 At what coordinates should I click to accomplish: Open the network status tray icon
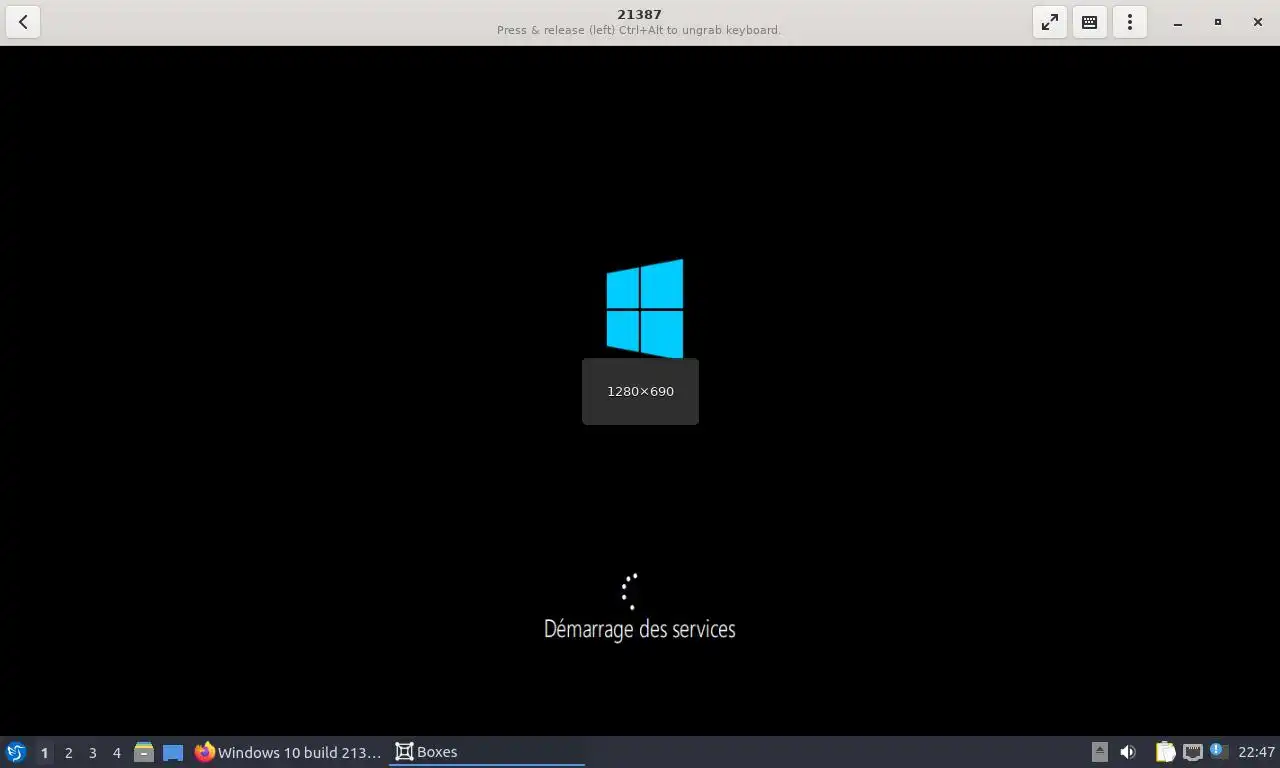point(1193,752)
